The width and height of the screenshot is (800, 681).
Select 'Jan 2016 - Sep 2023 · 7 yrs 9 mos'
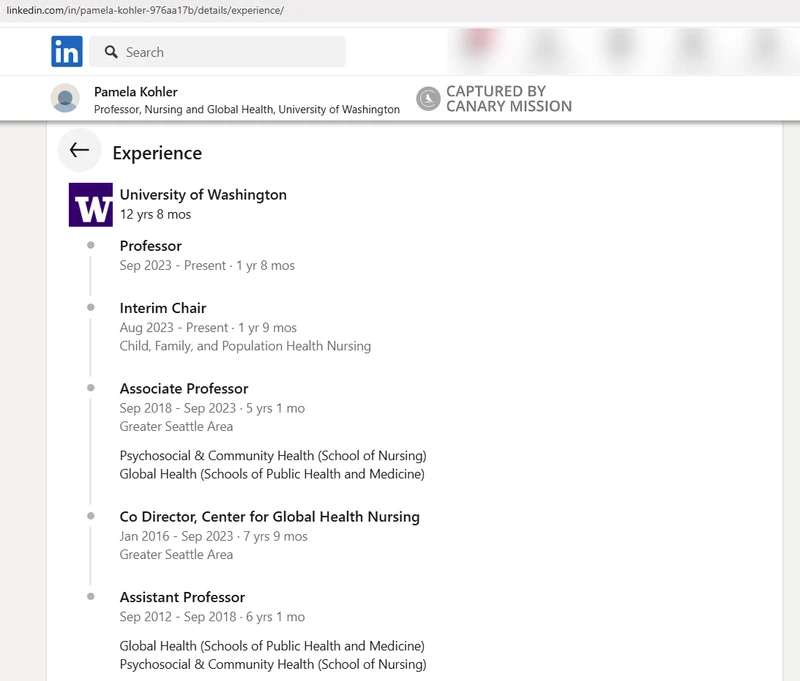[214, 536]
